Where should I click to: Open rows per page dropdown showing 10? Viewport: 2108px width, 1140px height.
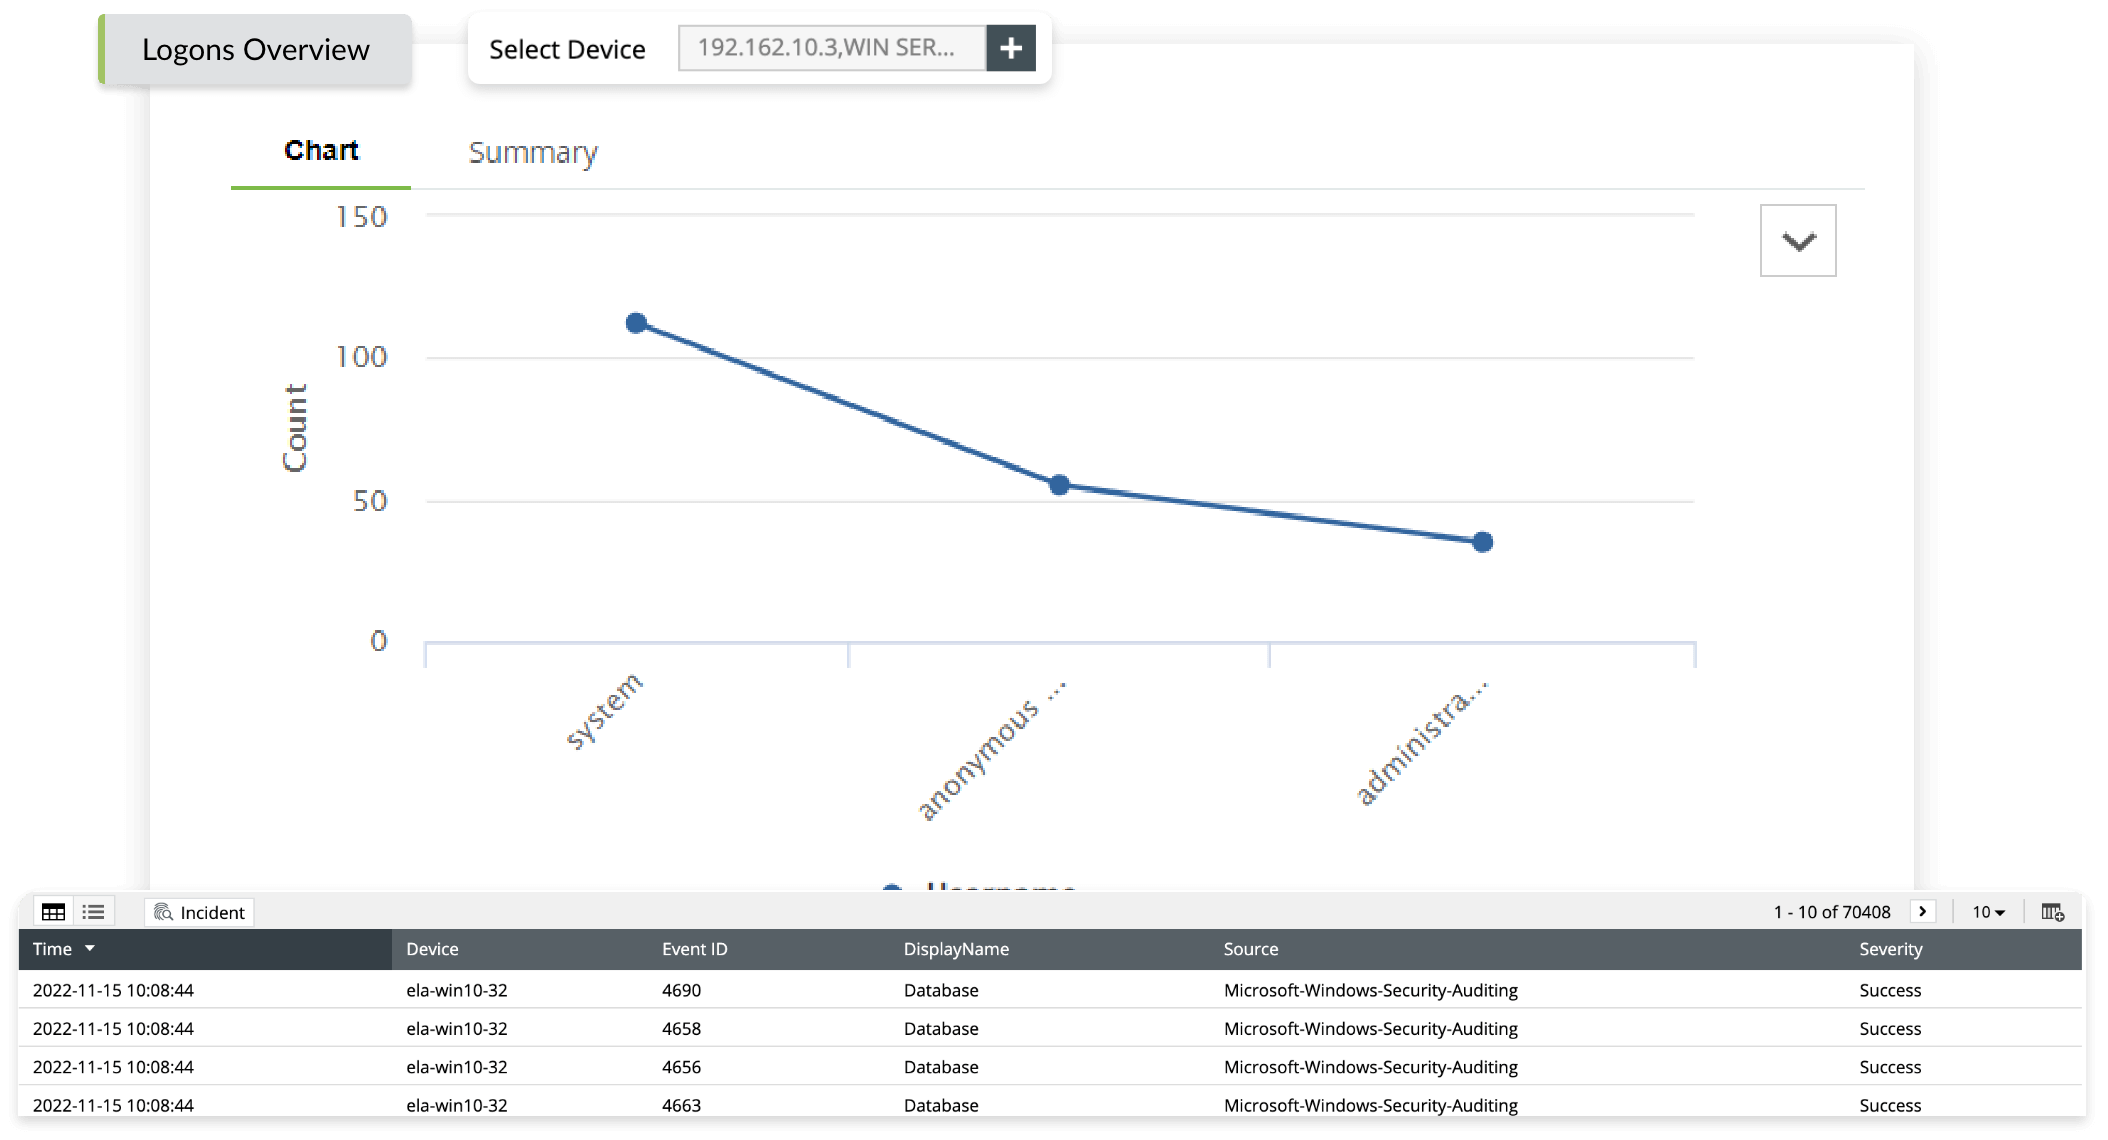pos(1988,912)
